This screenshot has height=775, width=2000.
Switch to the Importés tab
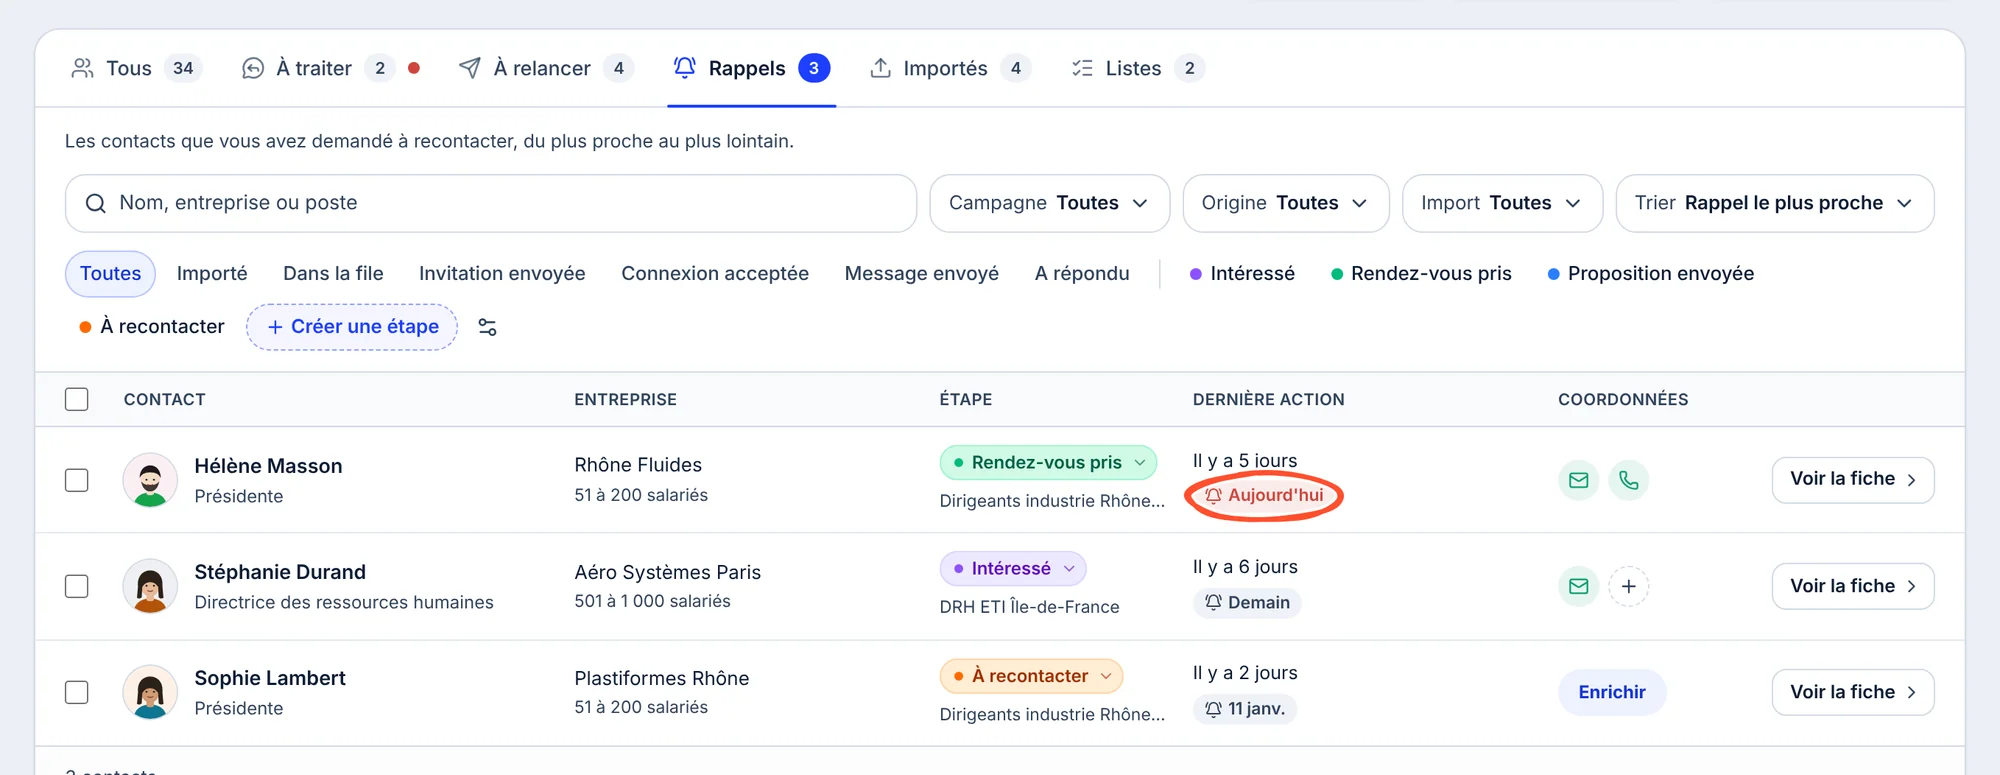coord(950,69)
